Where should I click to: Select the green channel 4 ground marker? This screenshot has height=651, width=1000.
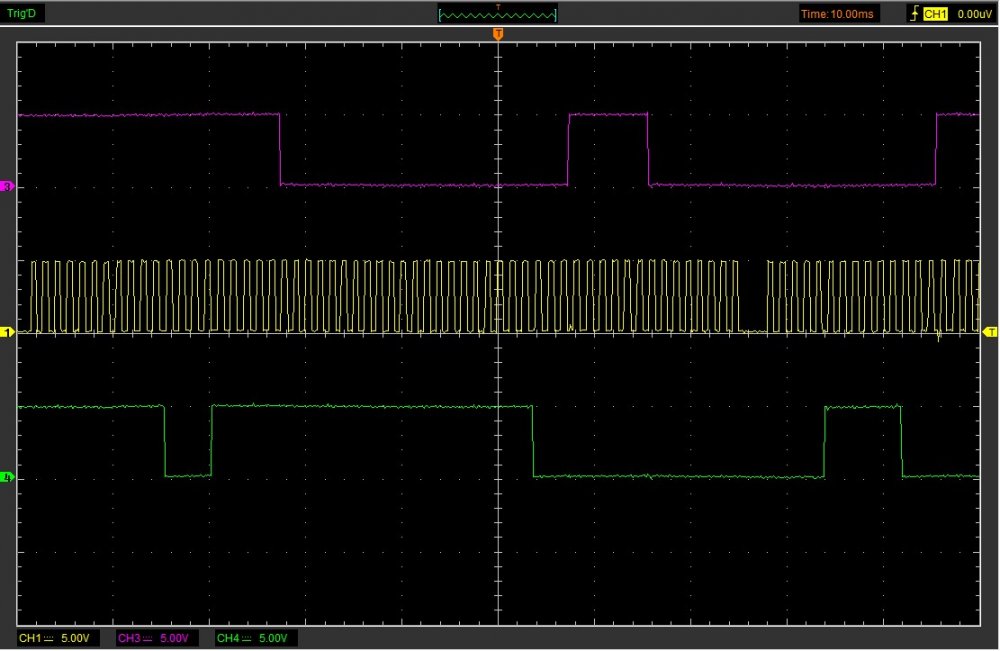coord(9,478)
